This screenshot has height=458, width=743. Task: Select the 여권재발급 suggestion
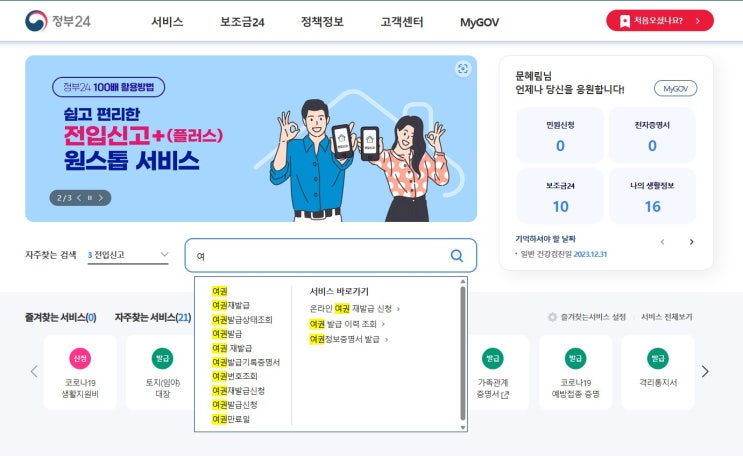(x=231, y=305)
